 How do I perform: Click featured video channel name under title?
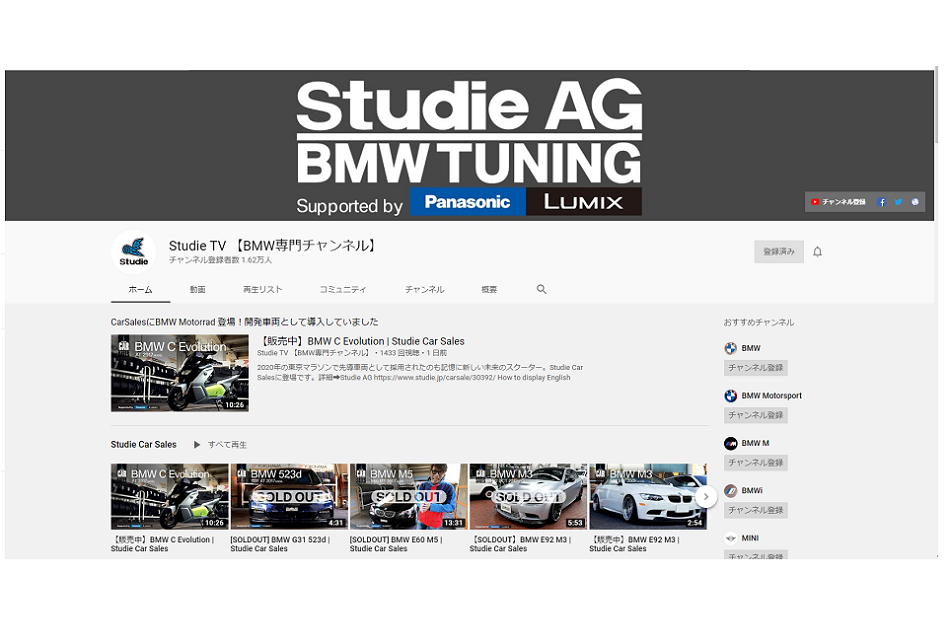(x=314, y=353)
